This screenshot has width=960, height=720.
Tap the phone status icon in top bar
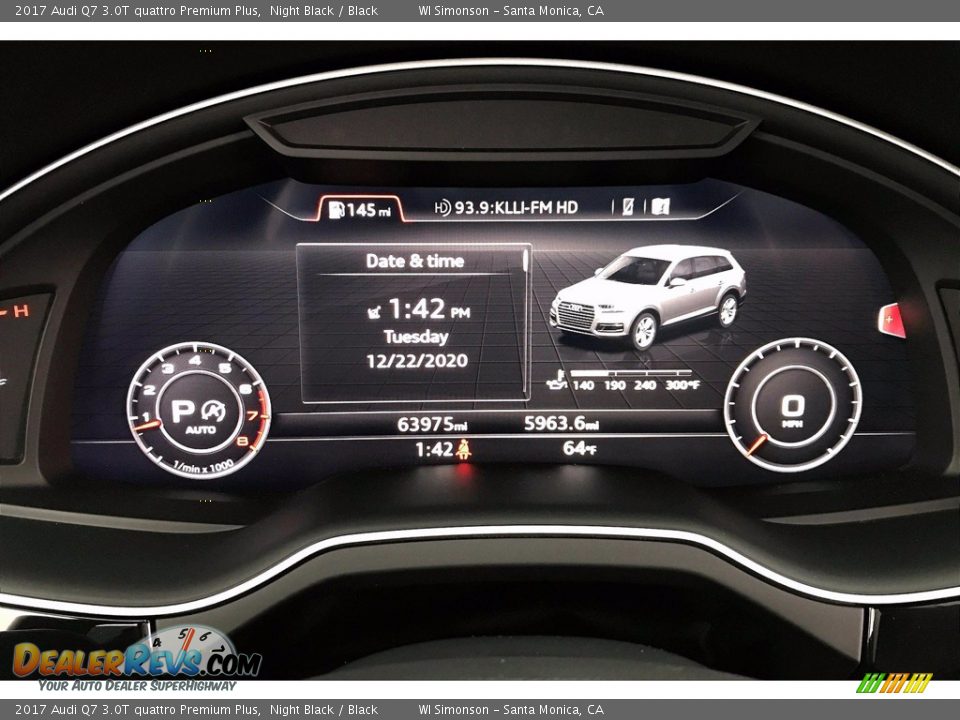click(628, 207)
